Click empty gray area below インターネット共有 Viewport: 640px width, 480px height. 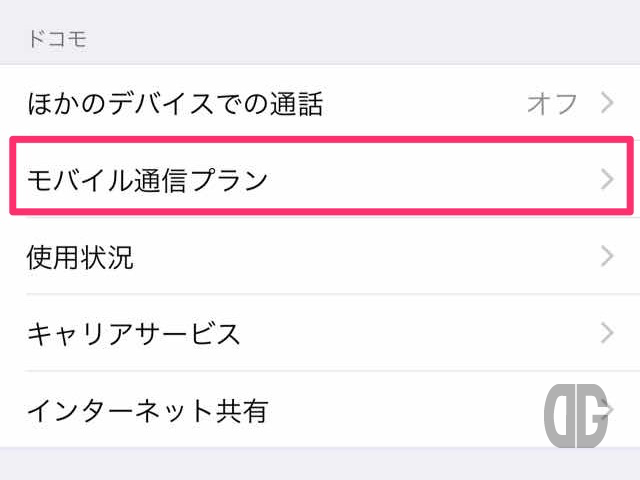point(320,464)
